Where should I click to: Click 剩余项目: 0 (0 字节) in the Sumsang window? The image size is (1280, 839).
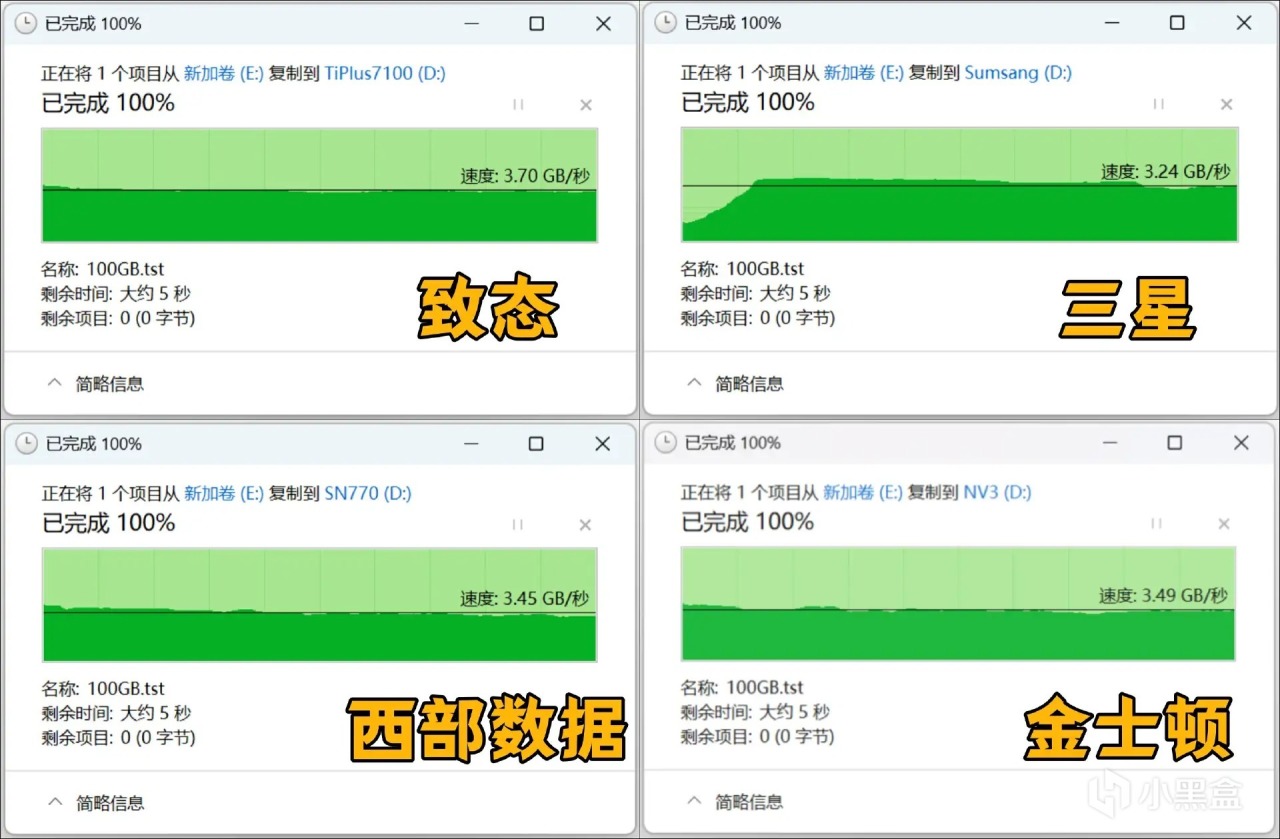(758, 319)
